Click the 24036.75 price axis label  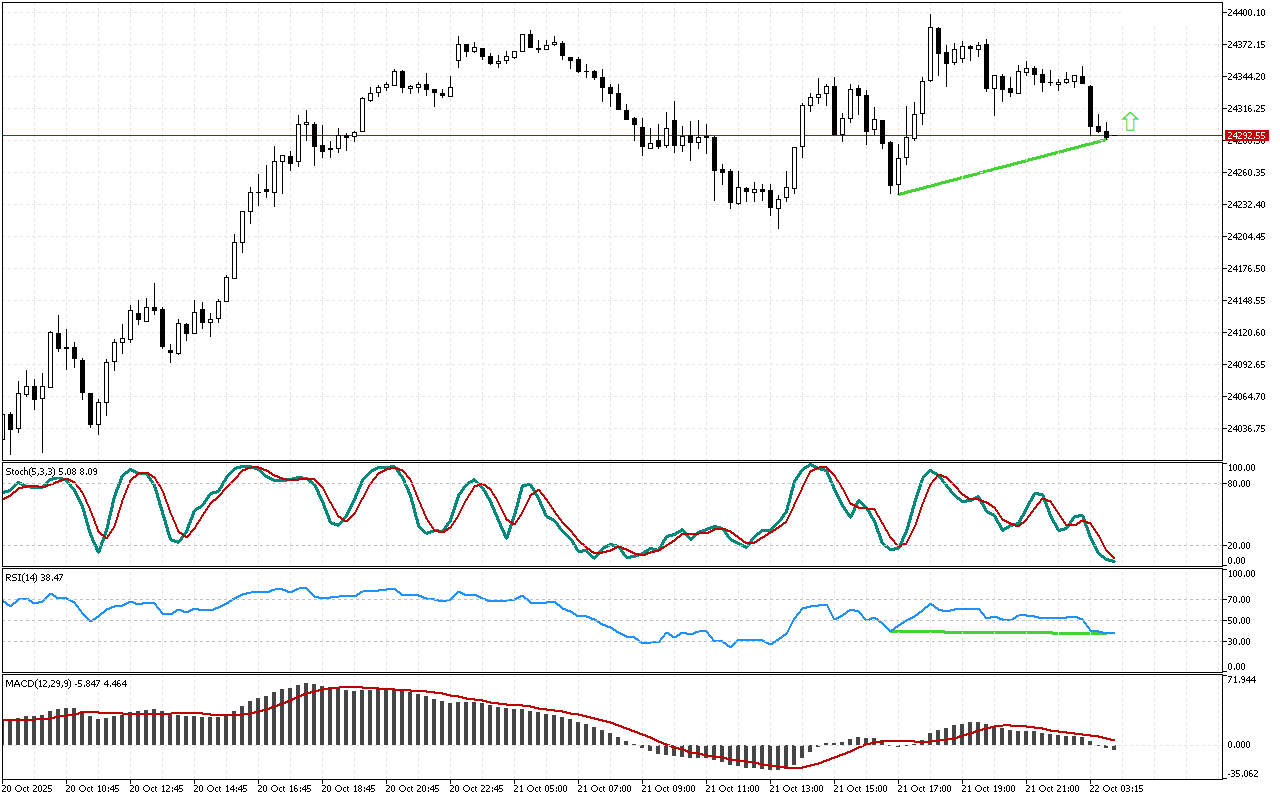(x=1246, y=429)
